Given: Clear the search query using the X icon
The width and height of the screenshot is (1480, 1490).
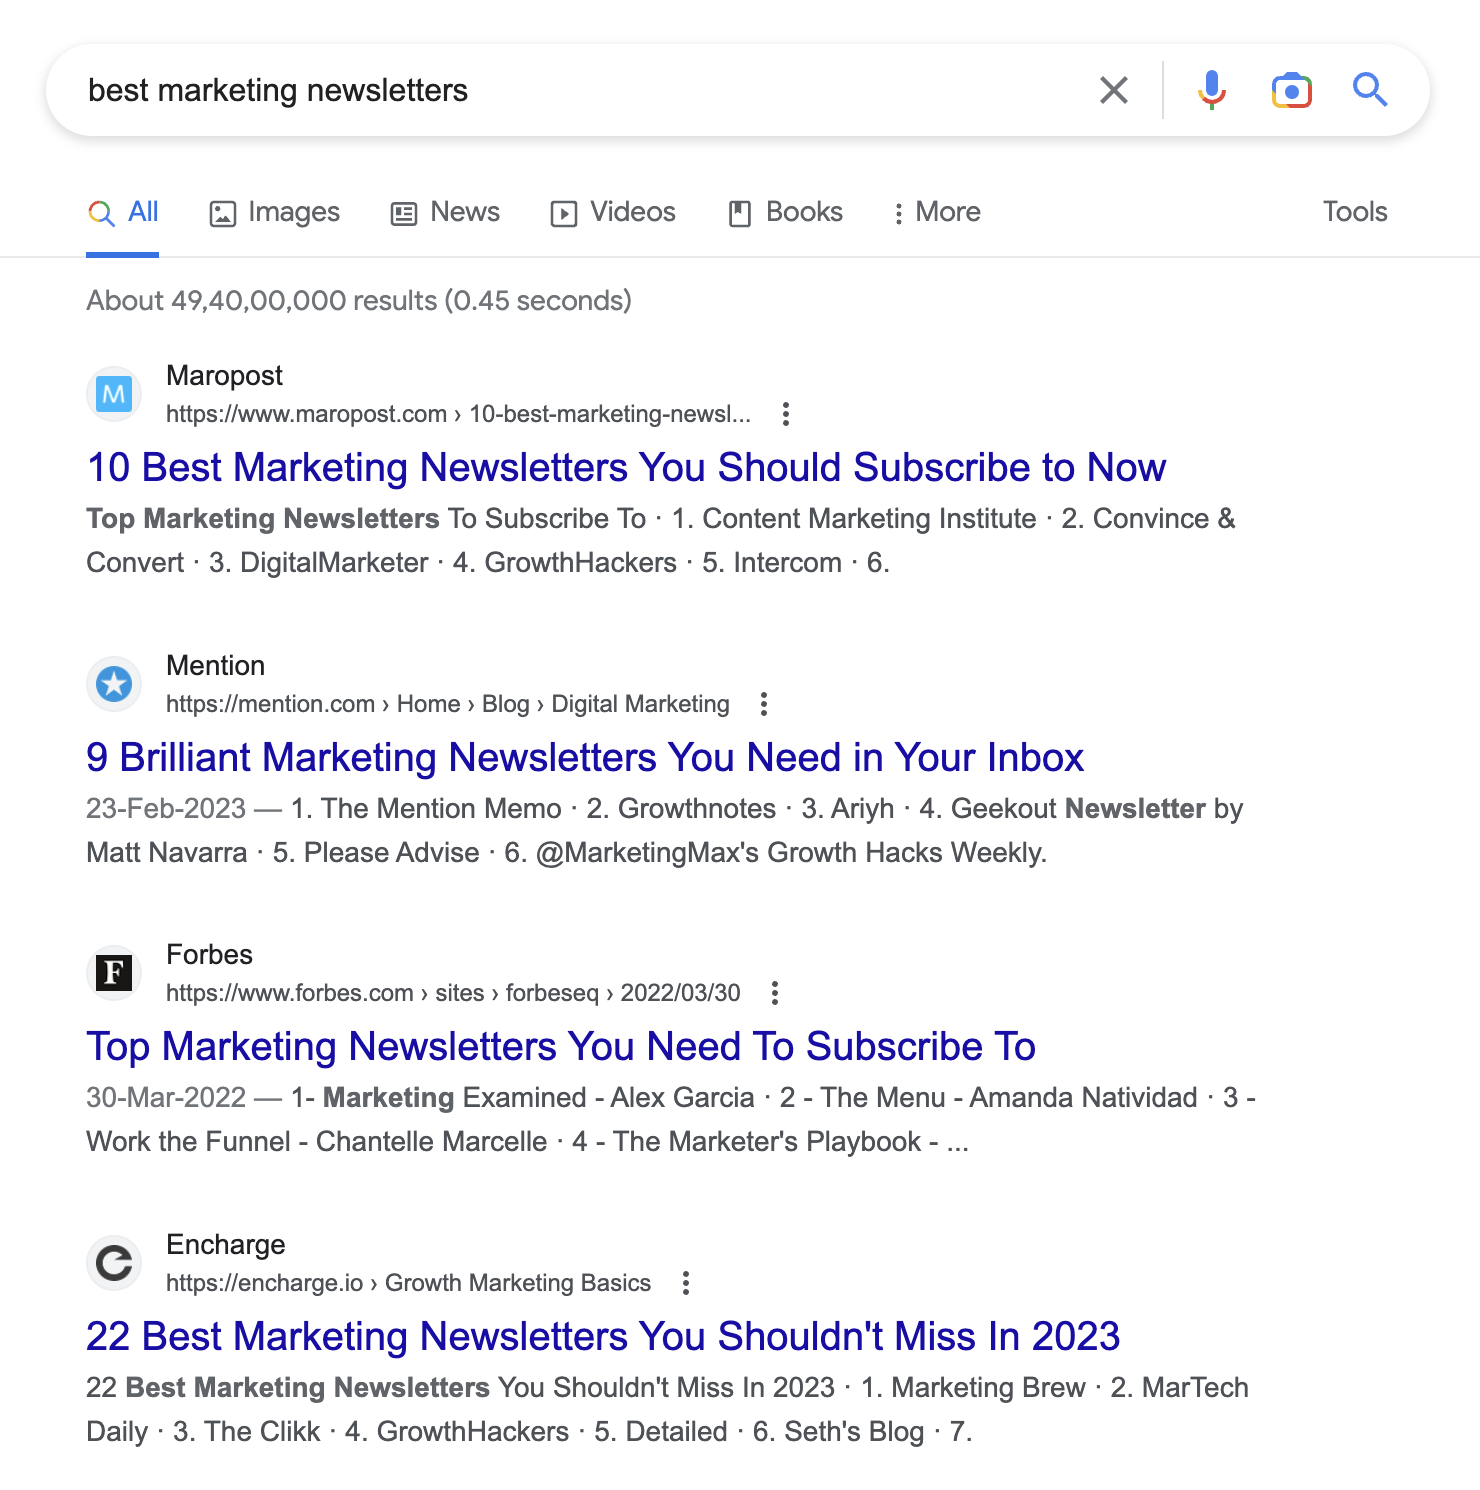Looking at the screenshot, I should (1113, 89).
